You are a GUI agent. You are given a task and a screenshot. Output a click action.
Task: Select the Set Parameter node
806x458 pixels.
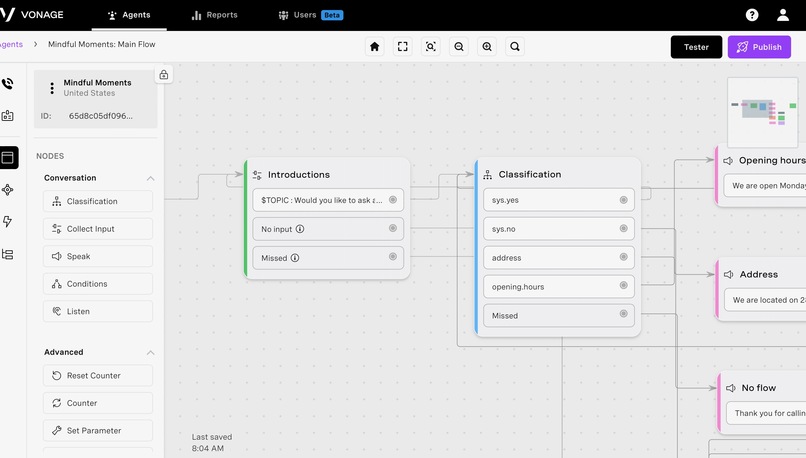[x=98, y=430]
